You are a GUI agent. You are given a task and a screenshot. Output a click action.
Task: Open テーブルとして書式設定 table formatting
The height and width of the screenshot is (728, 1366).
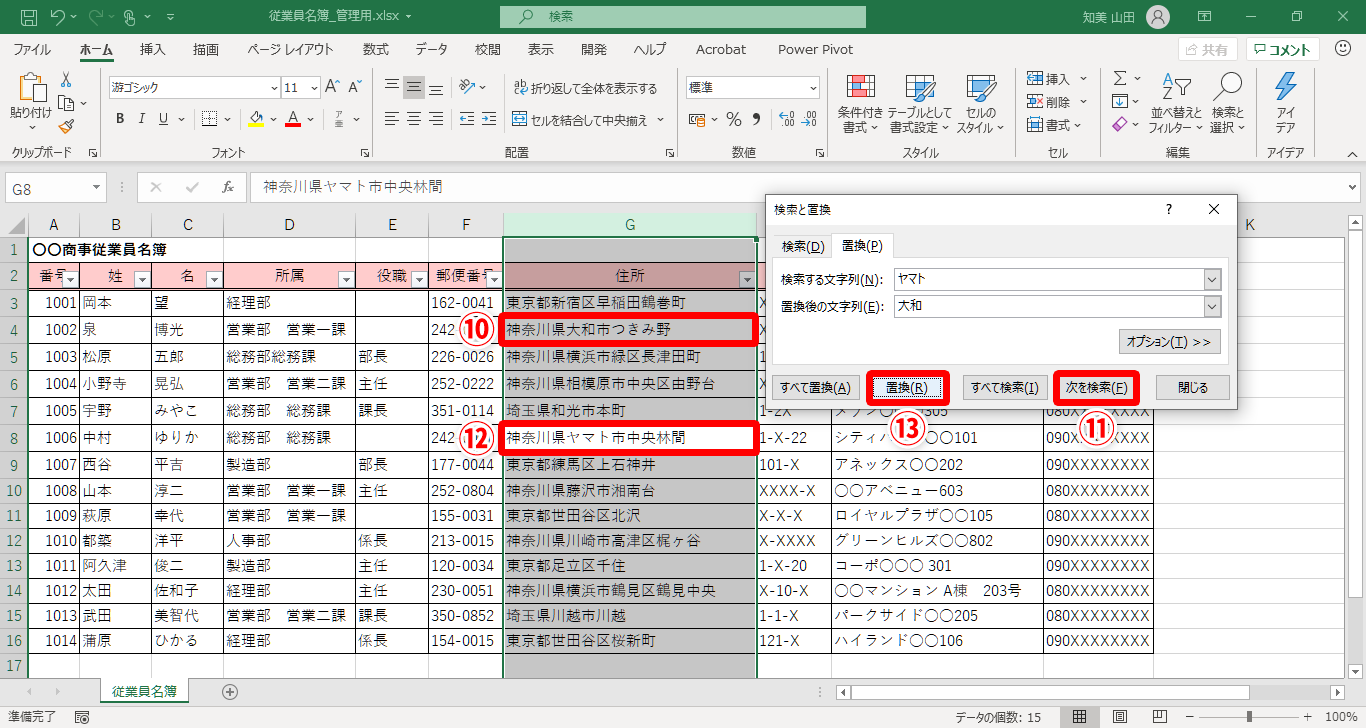click(x=919, y=104)
